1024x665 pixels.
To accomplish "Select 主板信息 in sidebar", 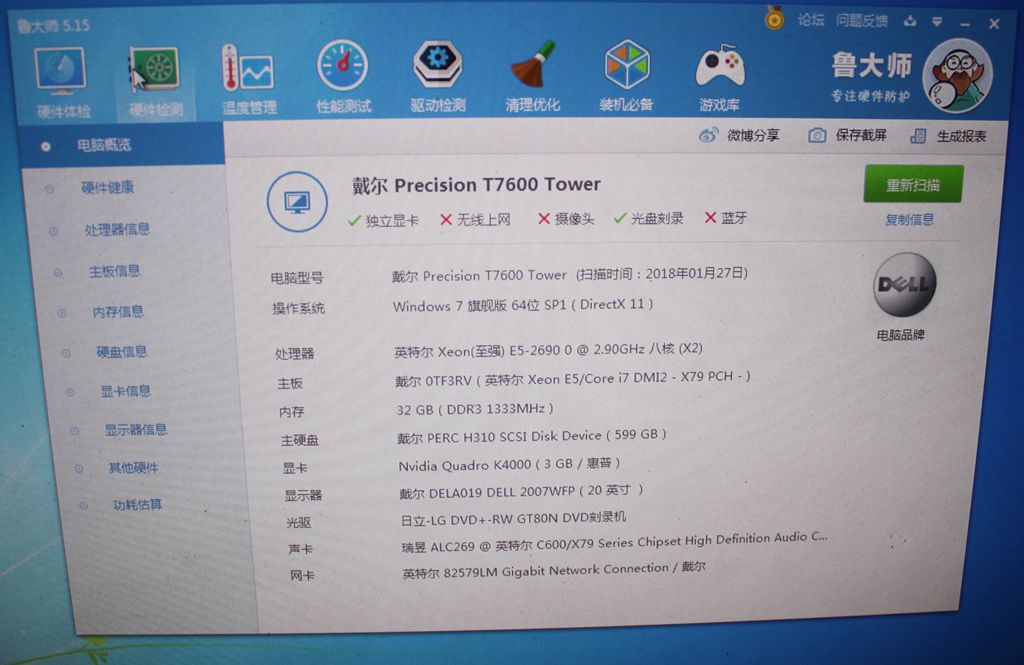I will 114,271.
